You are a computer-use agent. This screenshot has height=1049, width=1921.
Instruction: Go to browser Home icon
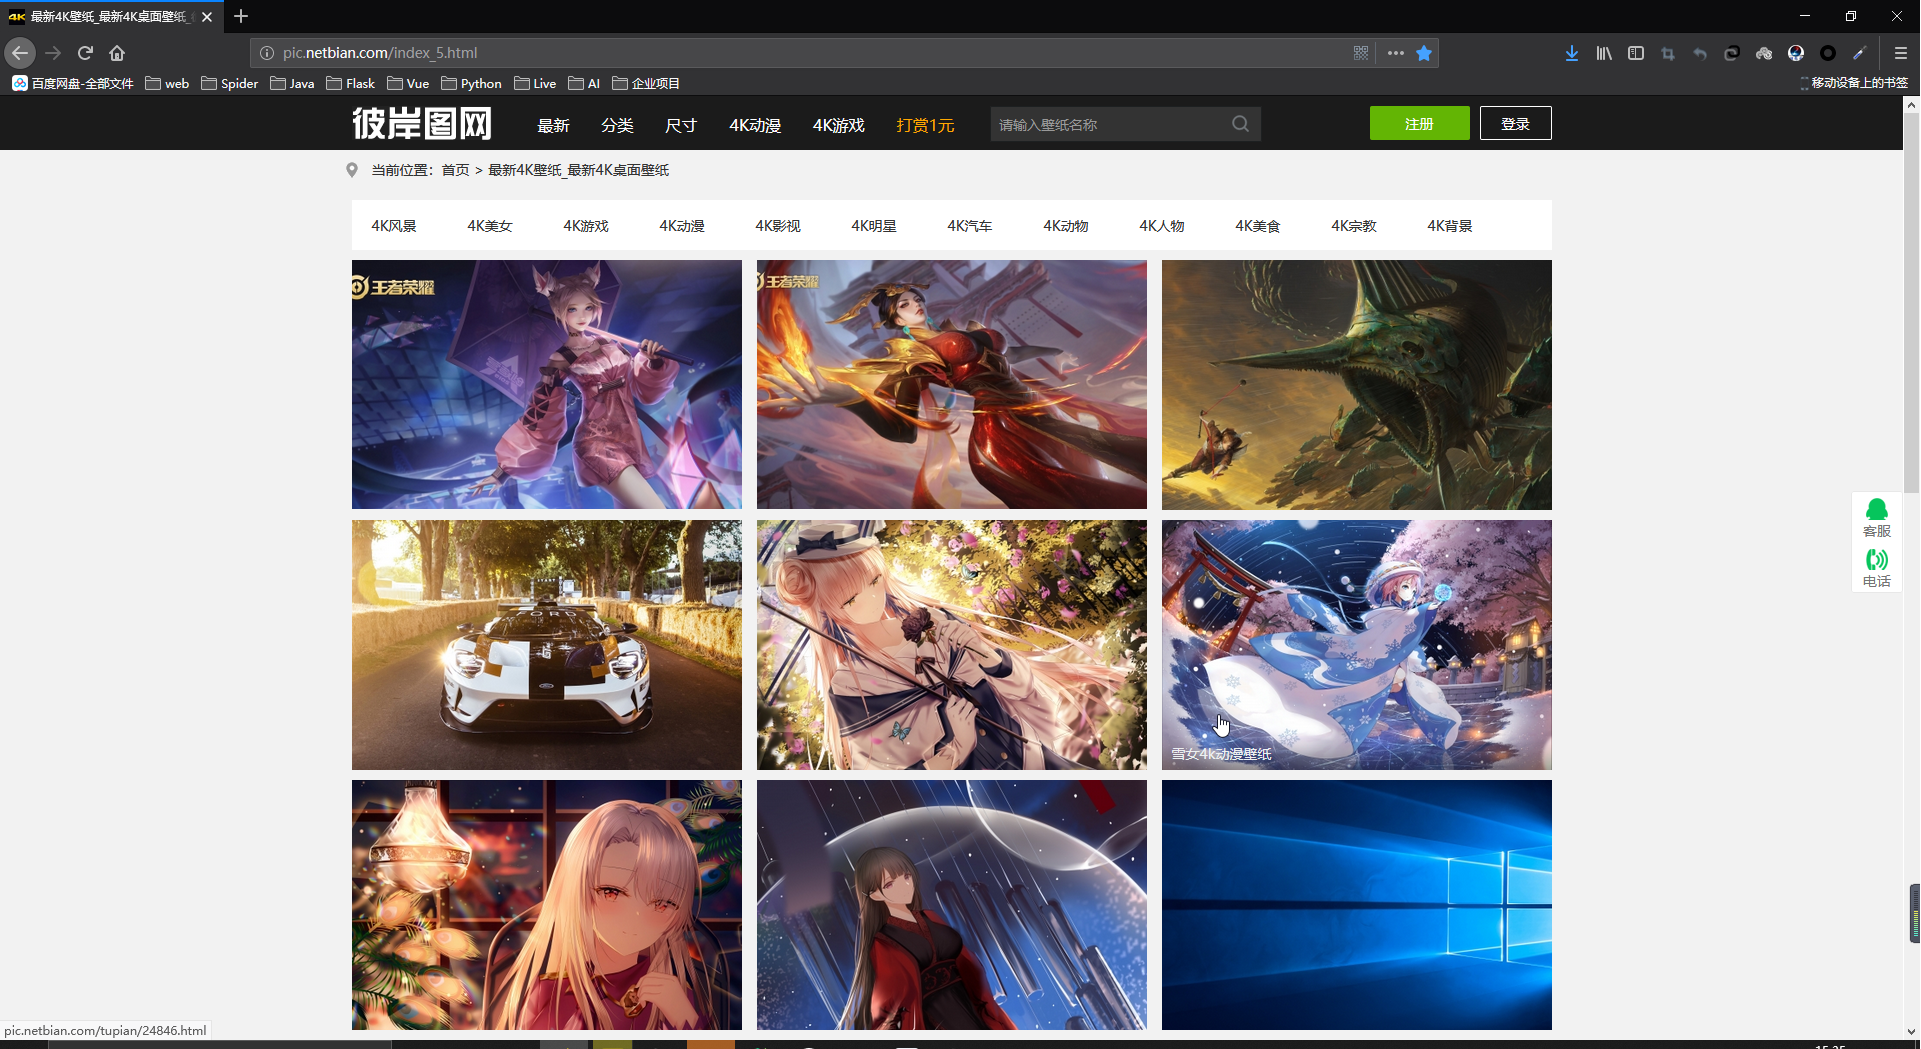(x=117, y=53)
